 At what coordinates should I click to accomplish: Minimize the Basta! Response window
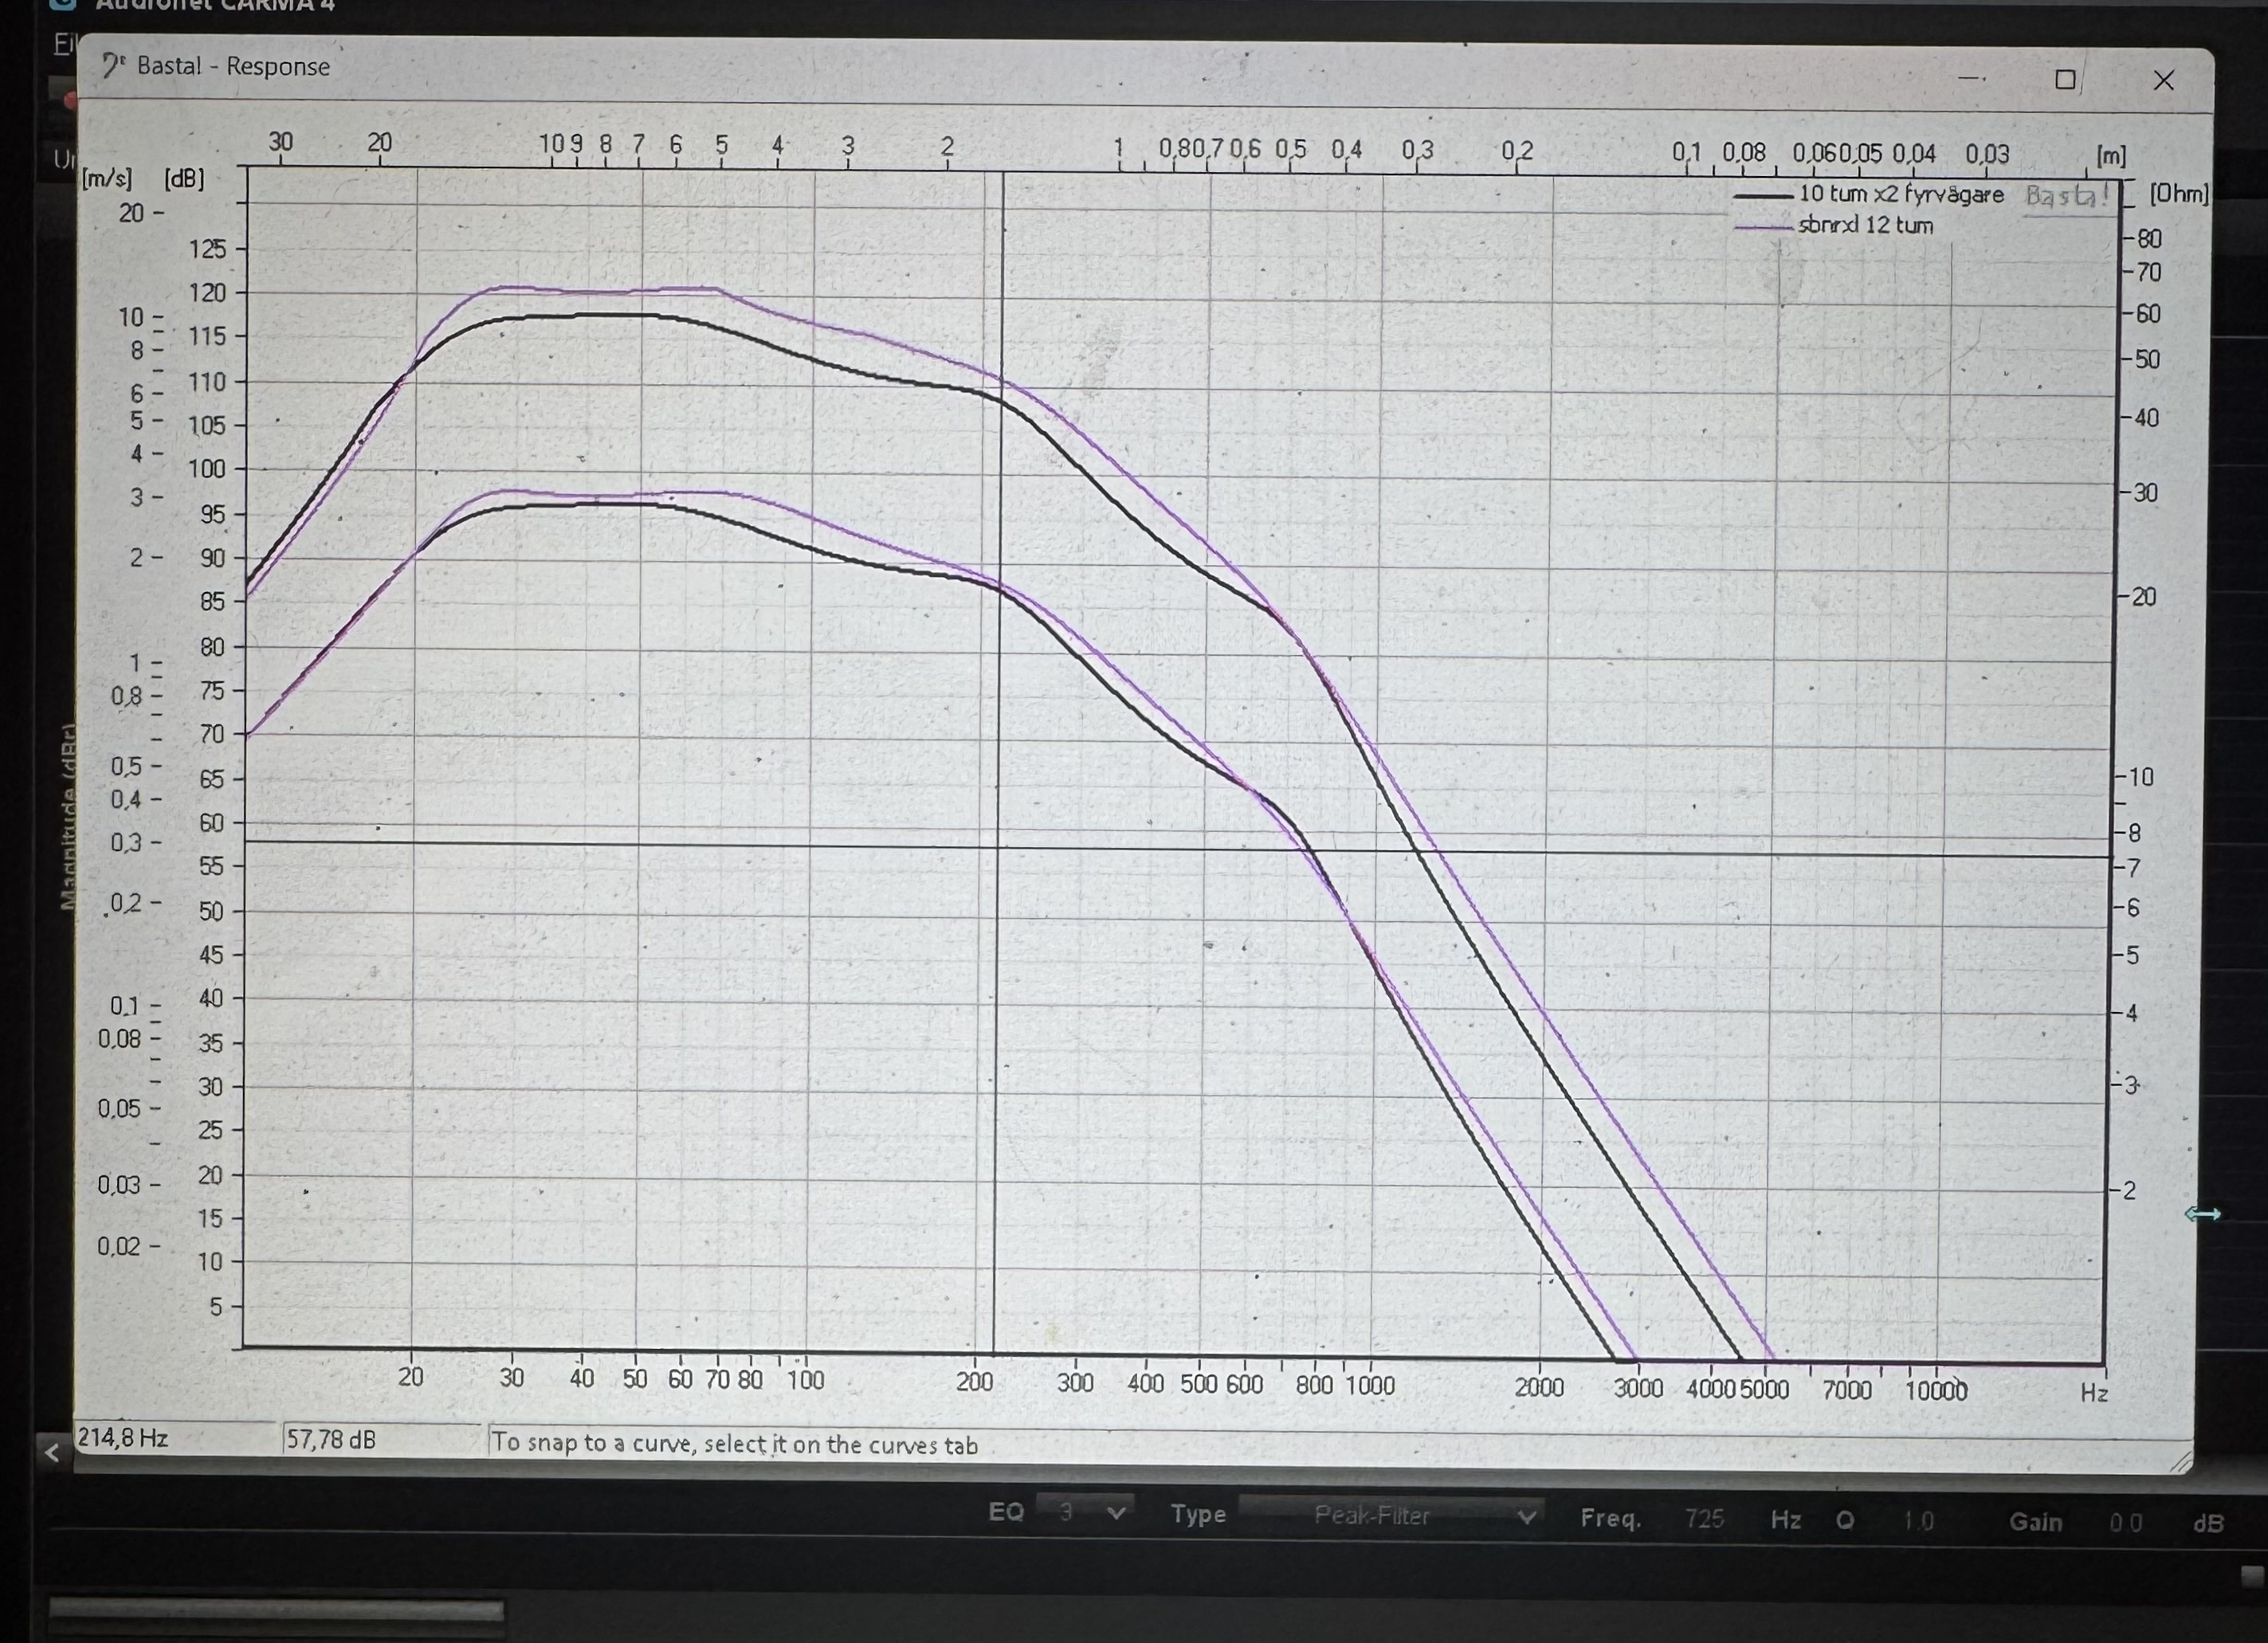pos(1971,79)
